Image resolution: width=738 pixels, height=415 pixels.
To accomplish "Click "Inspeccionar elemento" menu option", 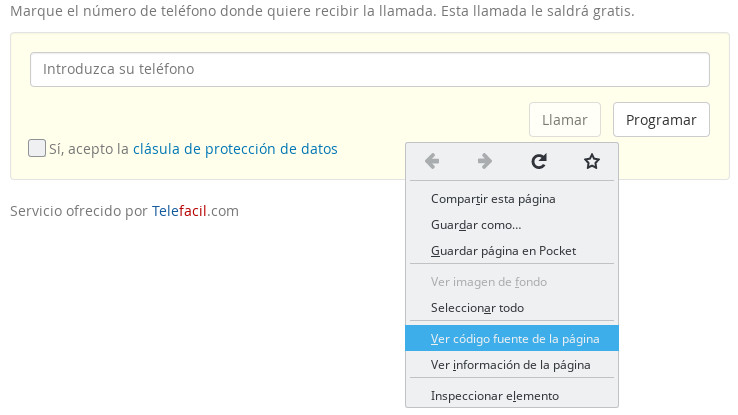I will pyautogui.click(x=494, y=396).
